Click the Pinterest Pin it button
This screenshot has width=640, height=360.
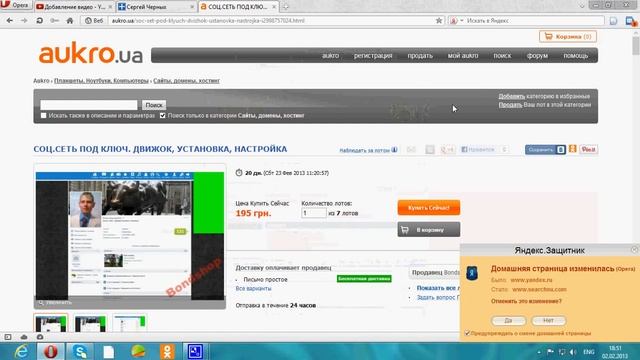click(x=589, y=150)
